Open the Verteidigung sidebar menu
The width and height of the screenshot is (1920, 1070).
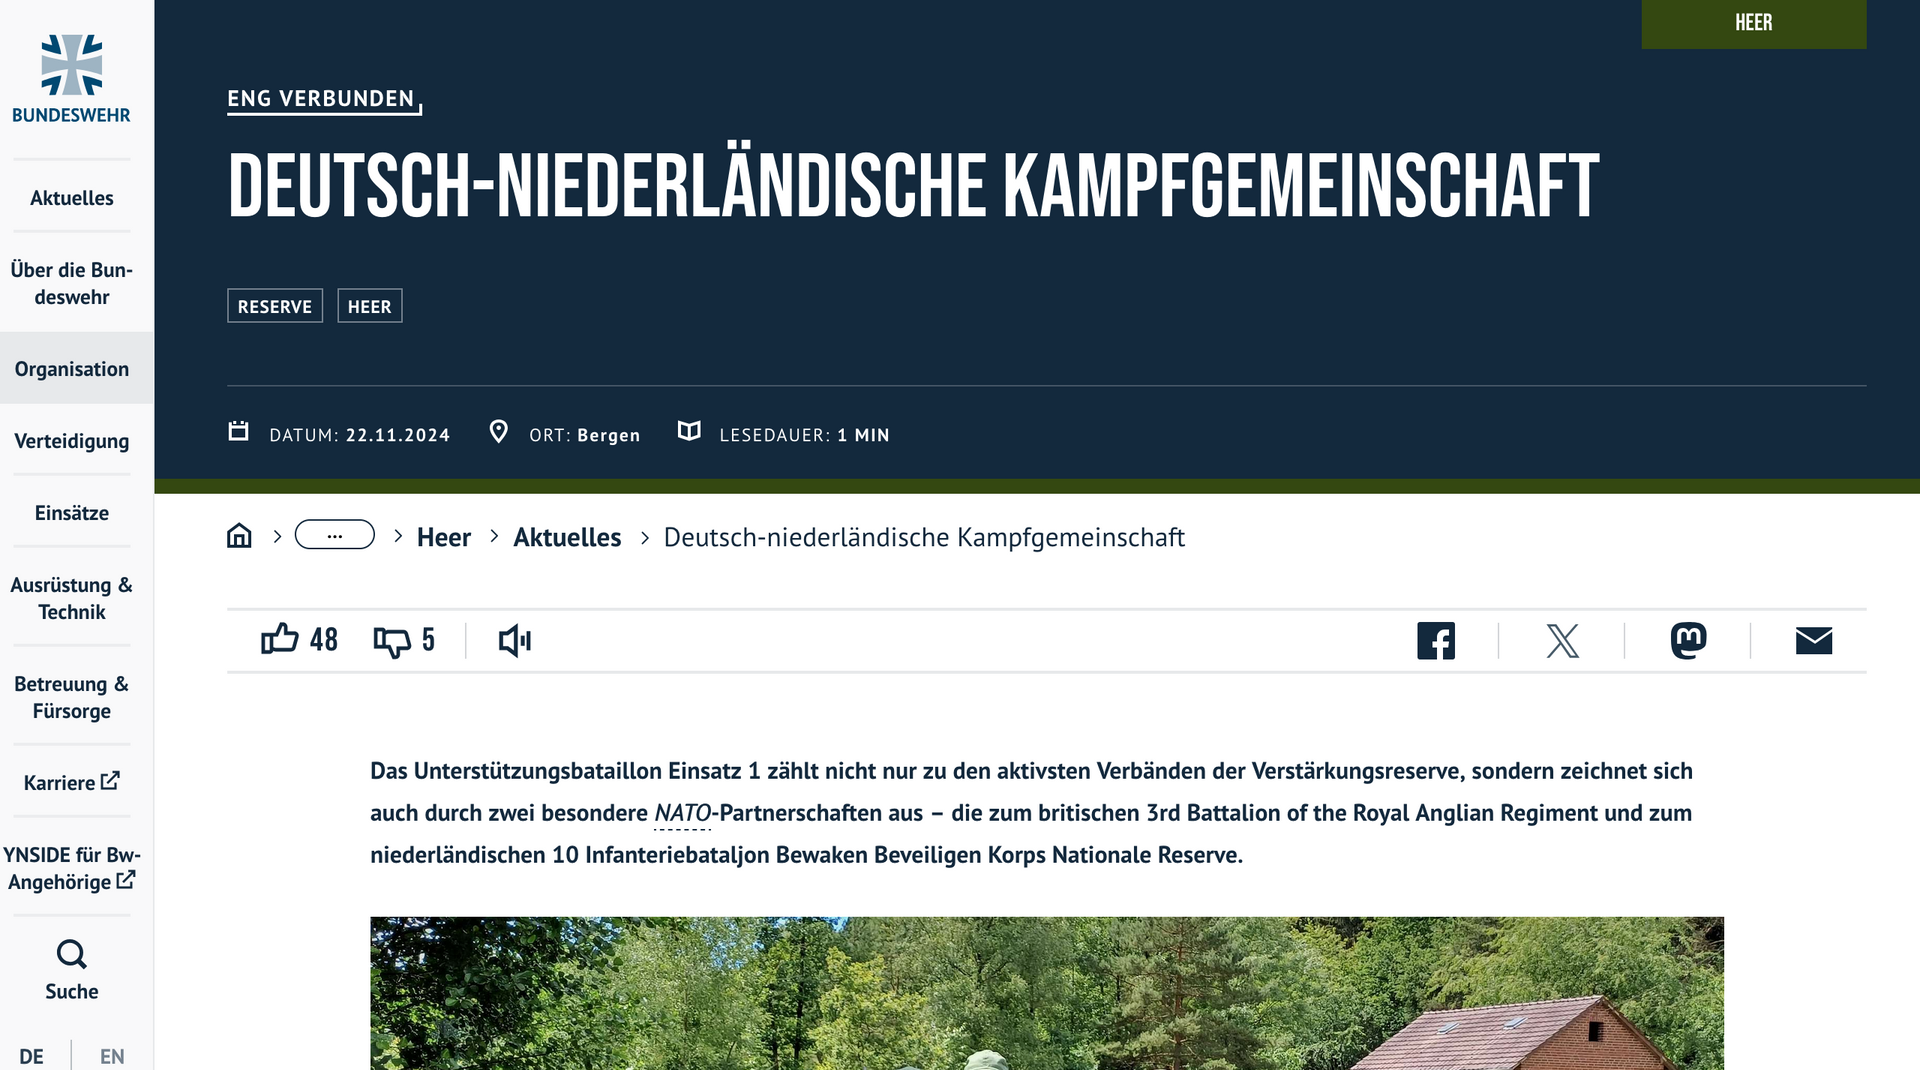pyautogui.click(x=72, y=441)
